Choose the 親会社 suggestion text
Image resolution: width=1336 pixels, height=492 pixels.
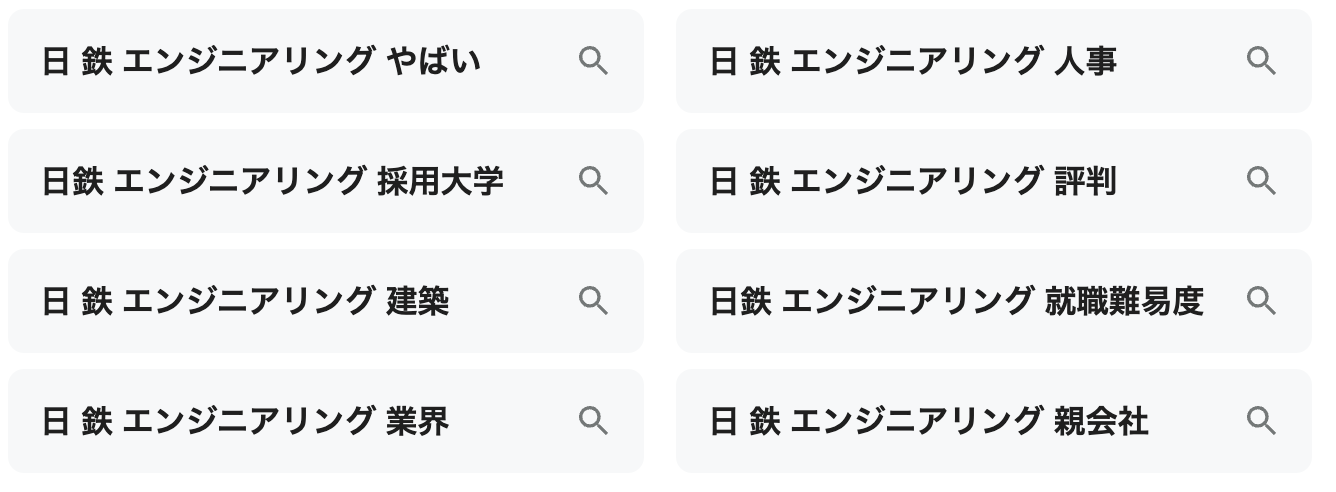click(x=929, y=422)
